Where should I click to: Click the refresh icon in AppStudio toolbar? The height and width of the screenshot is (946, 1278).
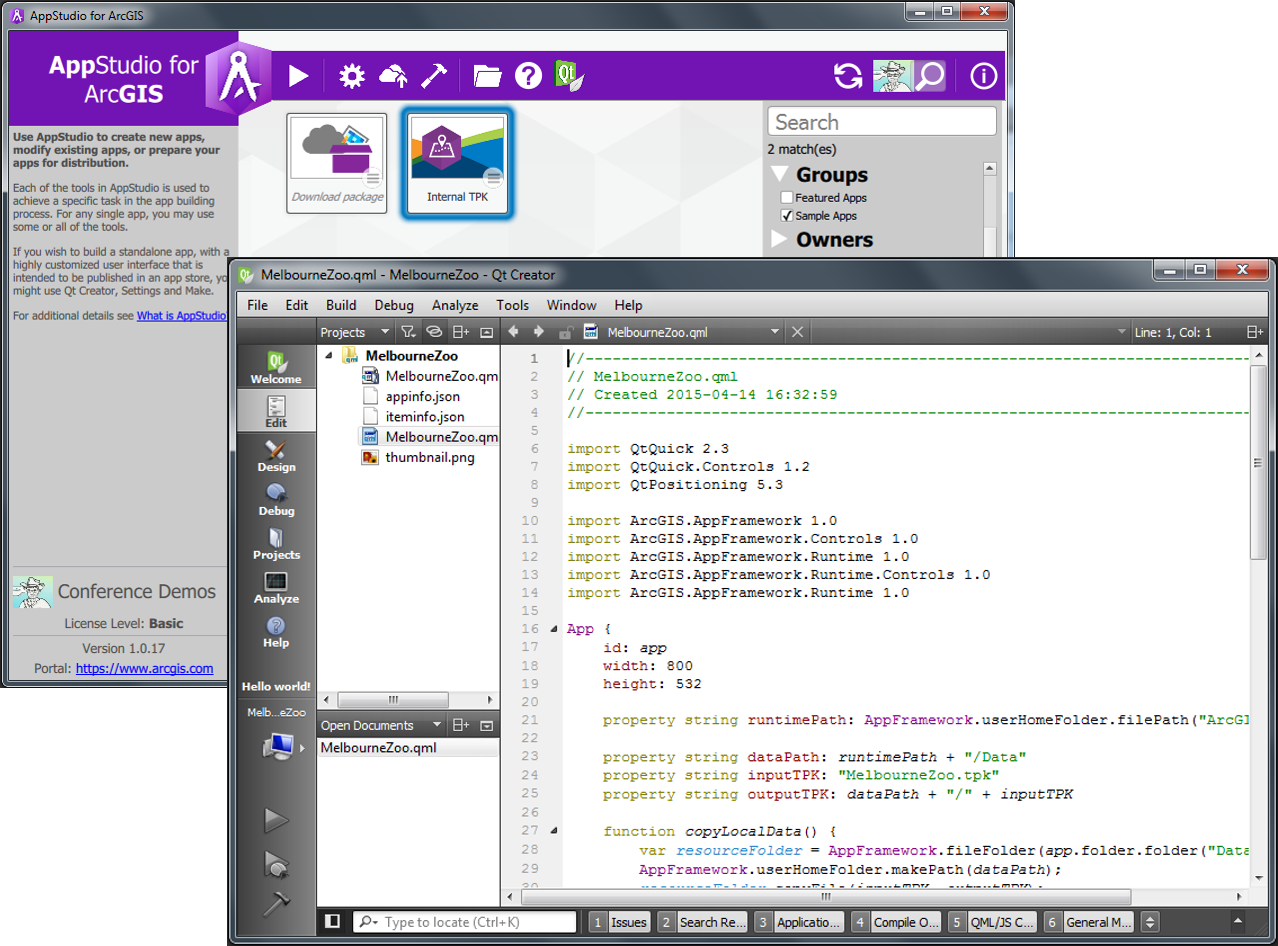coord(848,76)
